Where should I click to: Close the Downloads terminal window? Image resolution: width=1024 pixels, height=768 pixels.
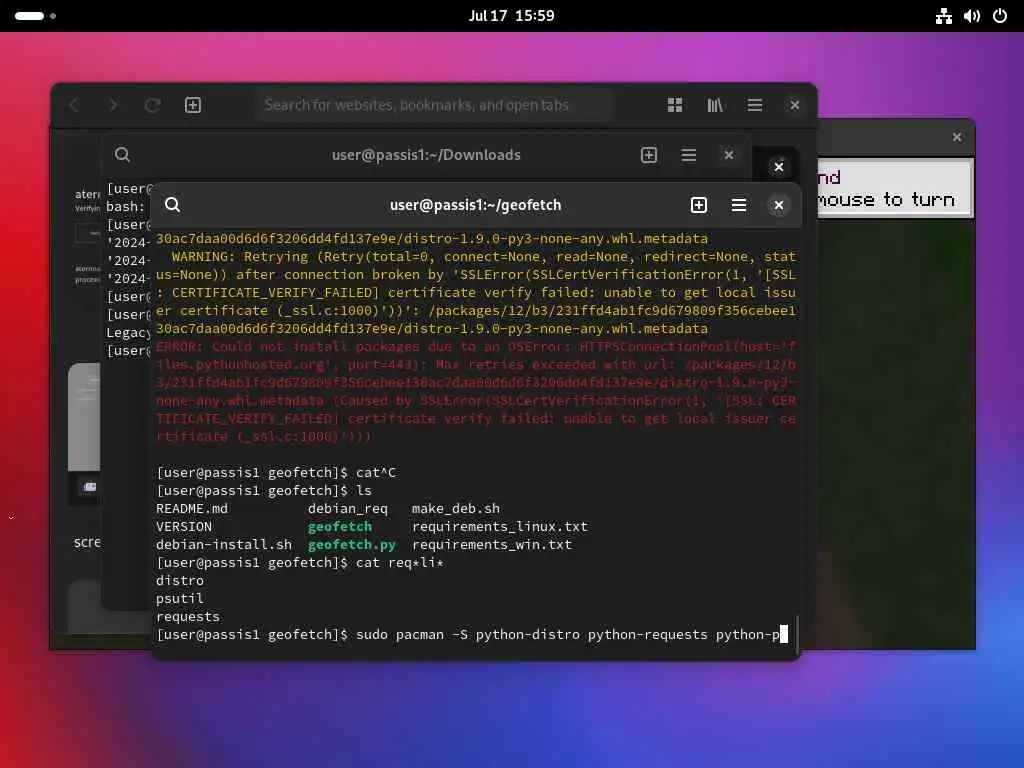(x=729, y=155)
